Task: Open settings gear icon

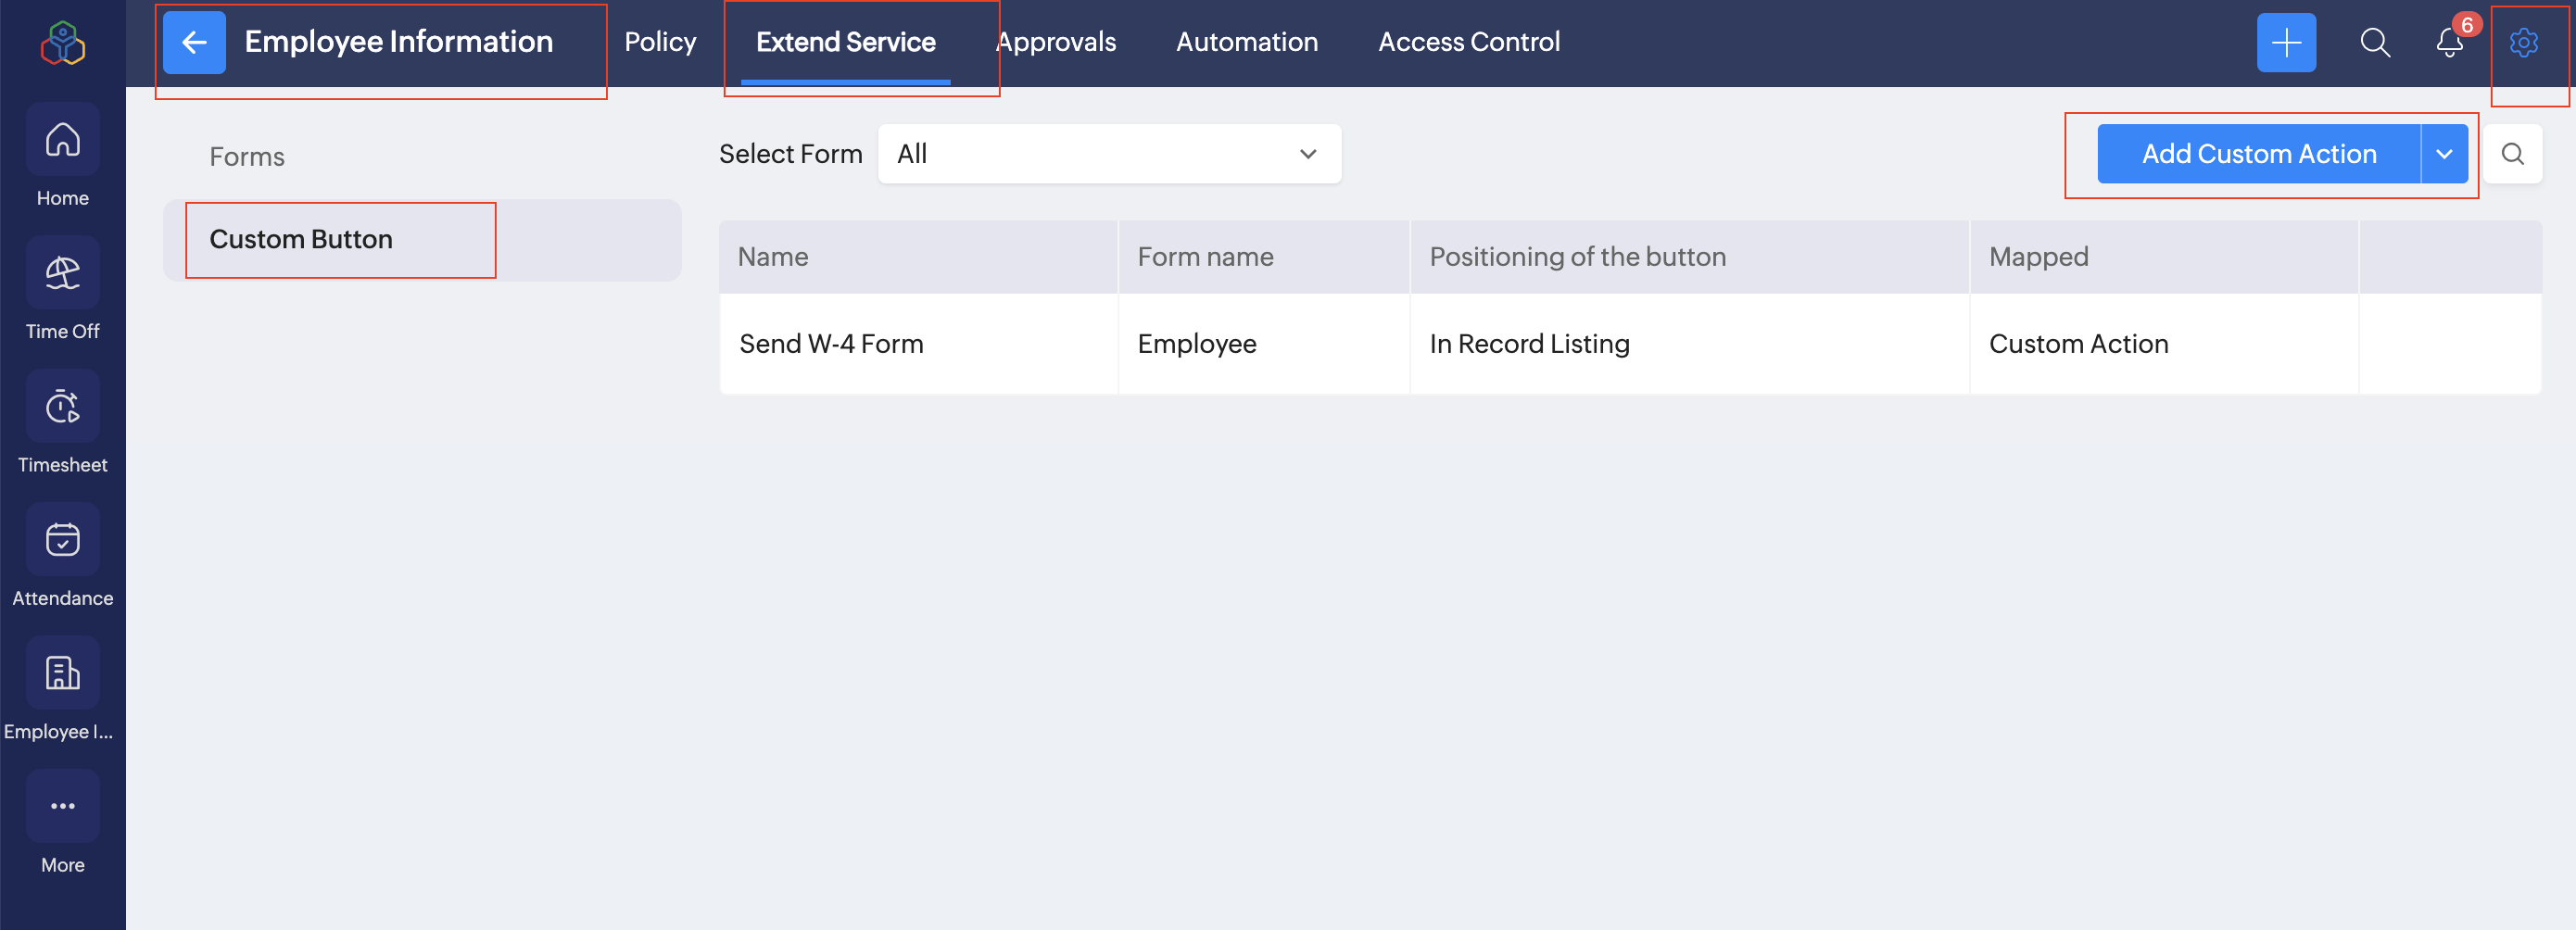Action: [x=2523, y=42]
